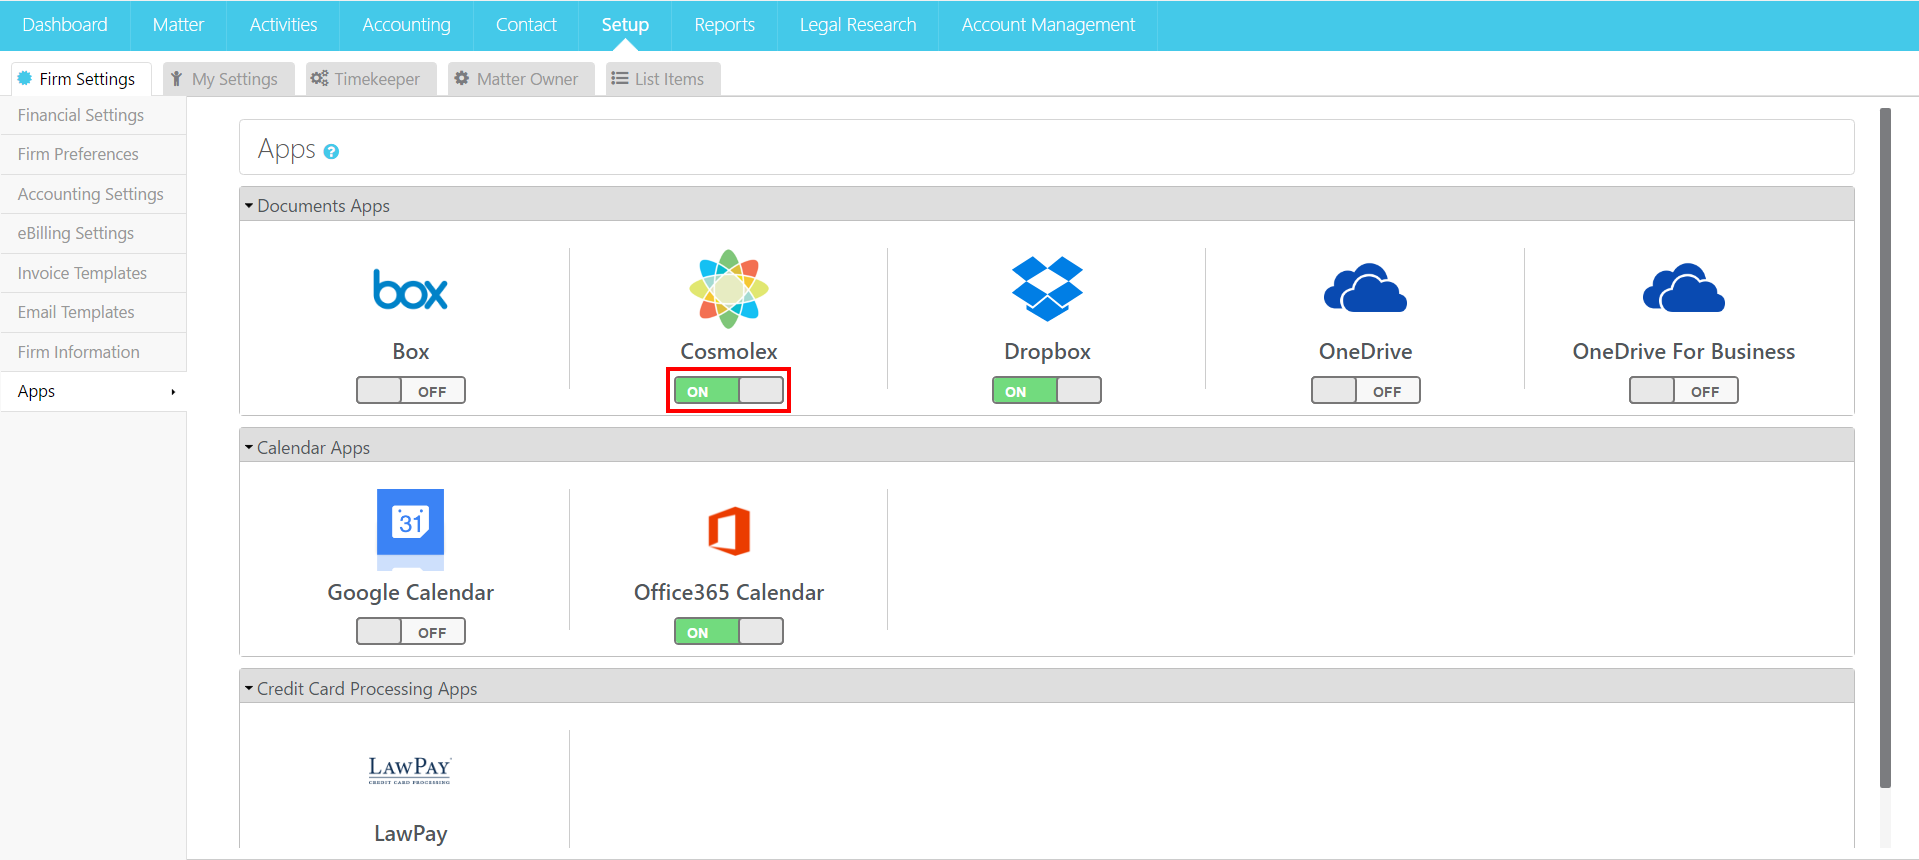Viewport: 1919px width, 860px height.
Task: Enable OneDrive For Business toggle
Action: [1684, 390]
